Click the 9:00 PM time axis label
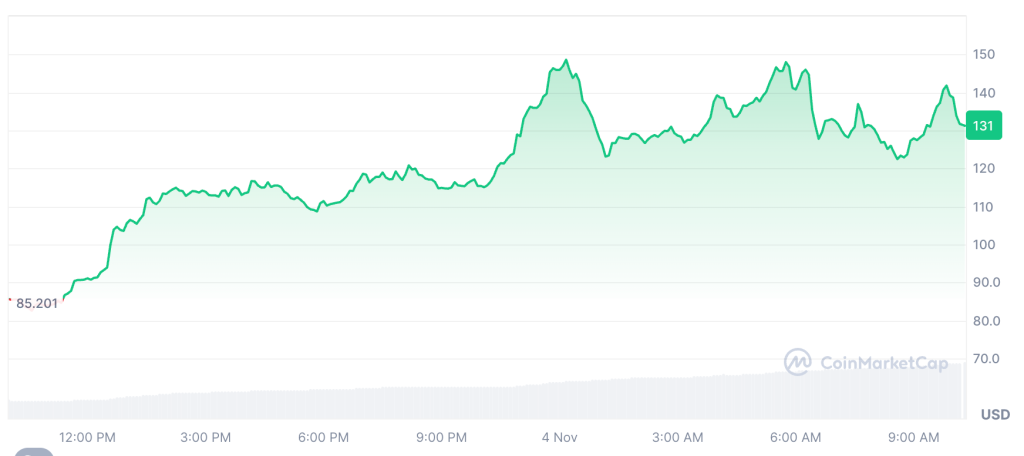The width and height of the screenshot is (1024, 456). (441, 438)
